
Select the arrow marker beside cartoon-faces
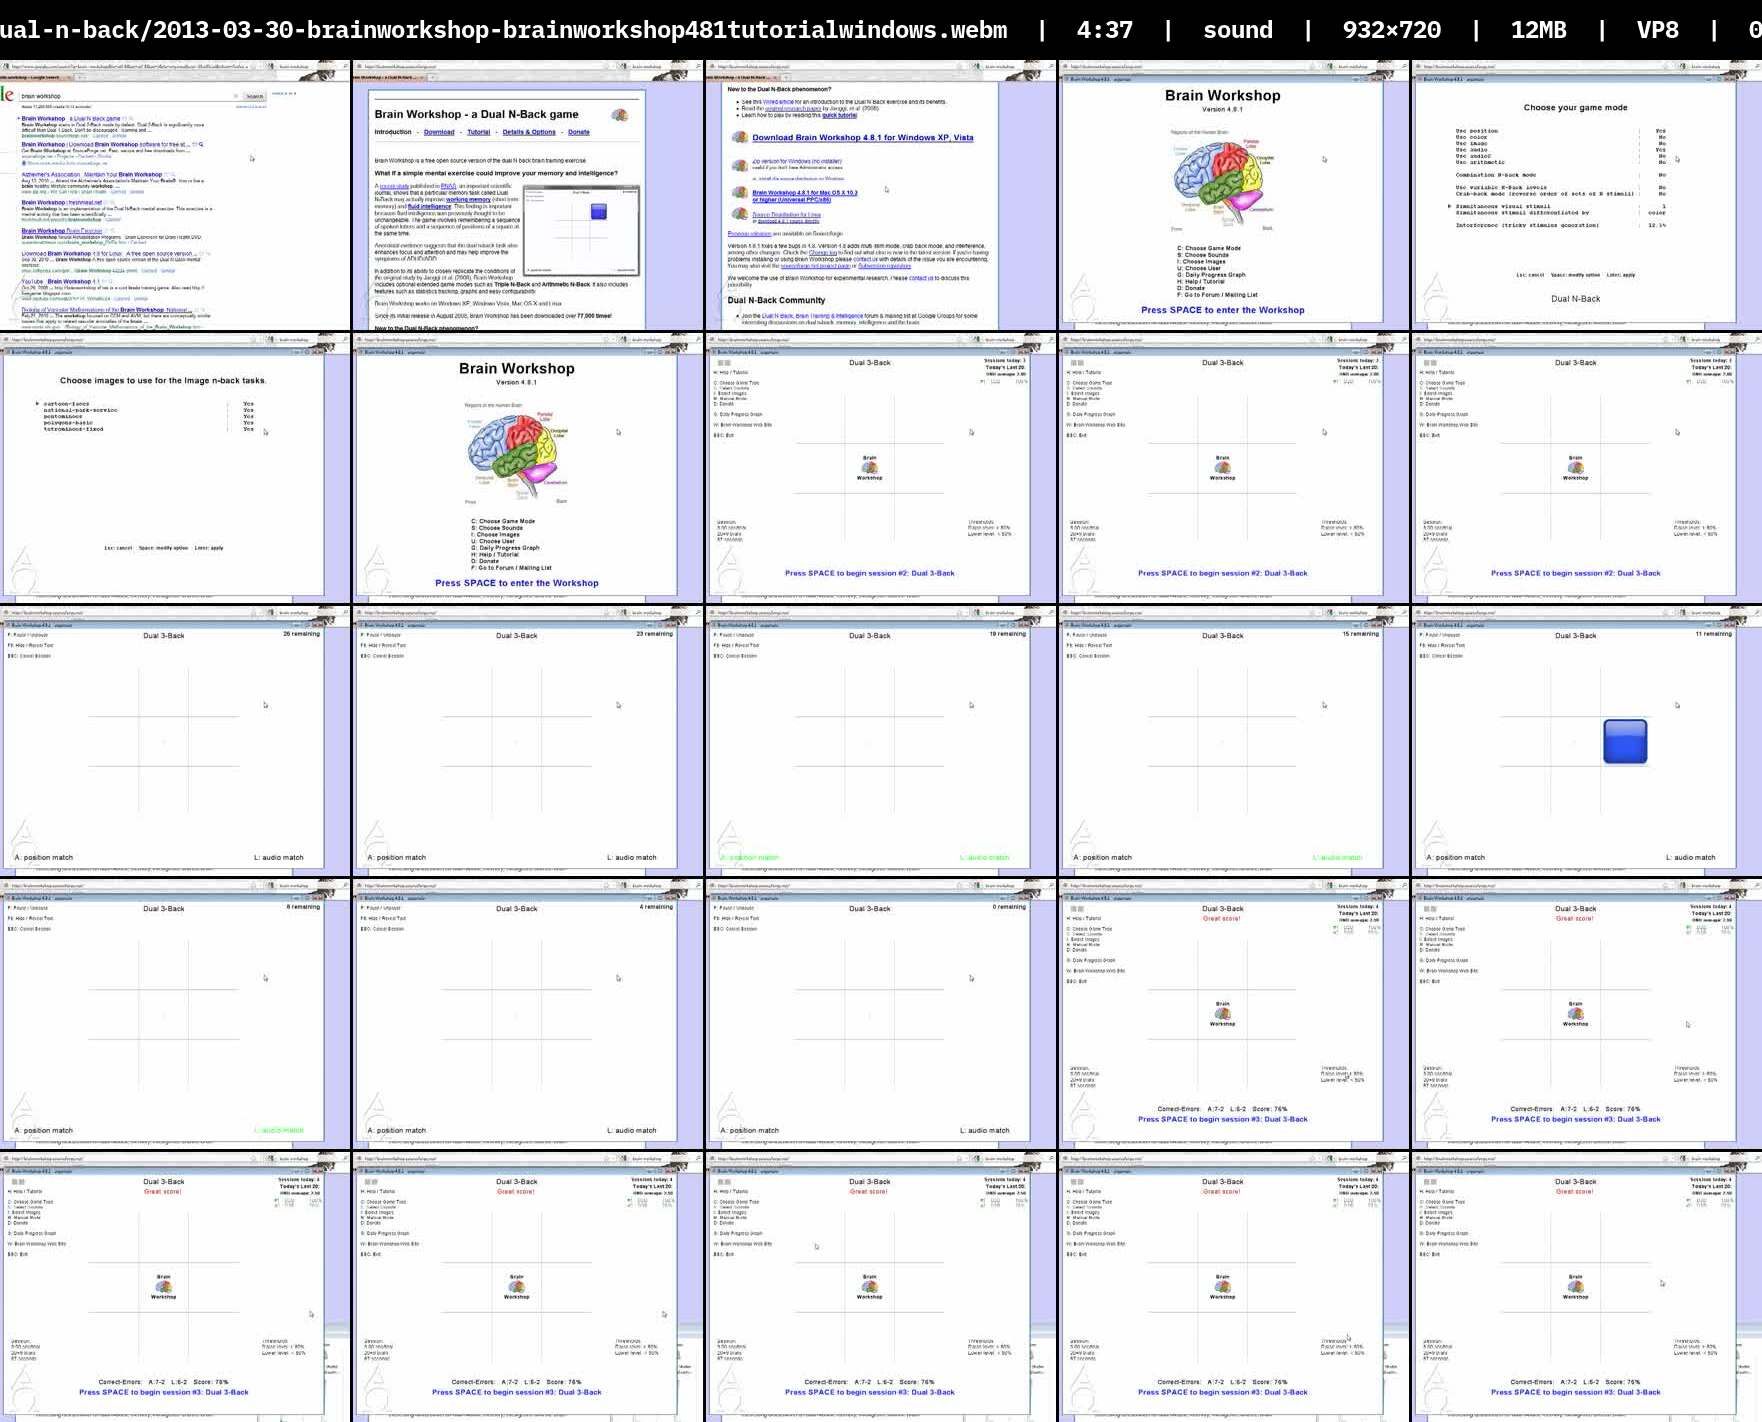click(x=38, y=404)
